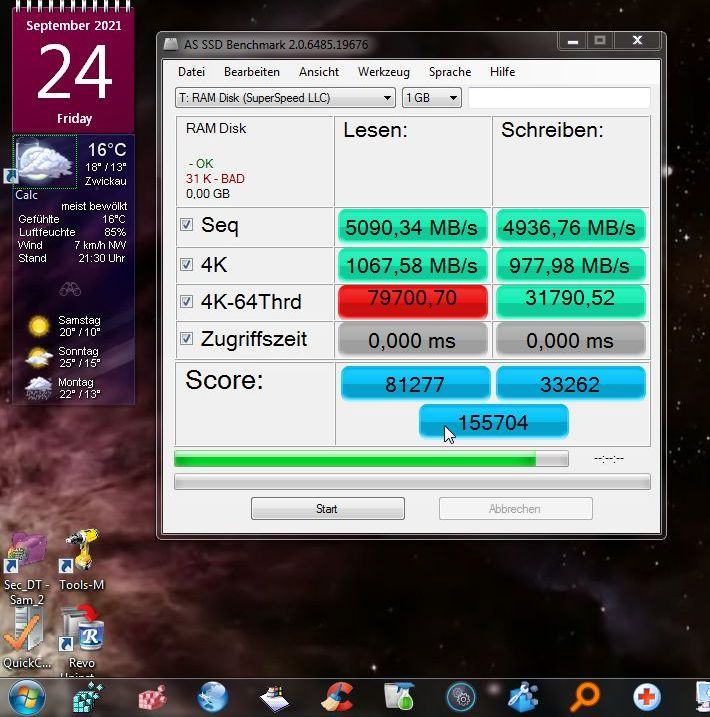Viewport: 710px width, 717px height.
Task: Click the binoculars icon in the weather widget
Action: pos(70,289)
